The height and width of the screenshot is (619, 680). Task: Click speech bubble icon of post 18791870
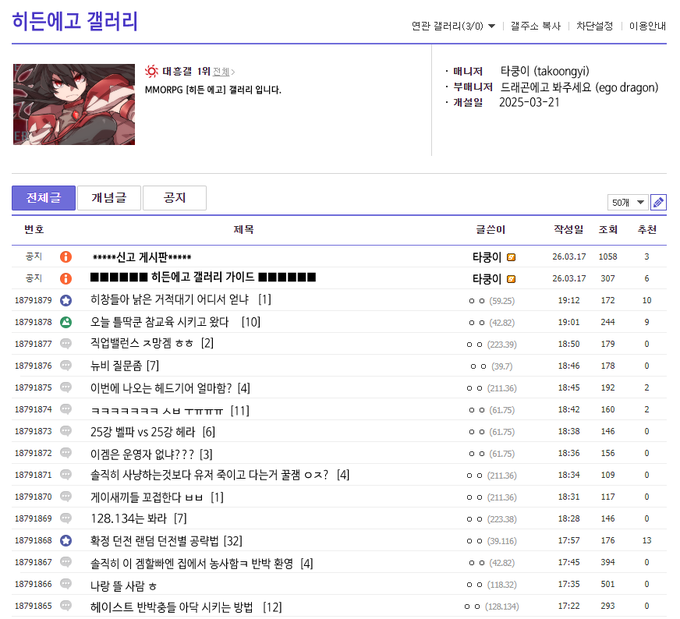[65, 496]
